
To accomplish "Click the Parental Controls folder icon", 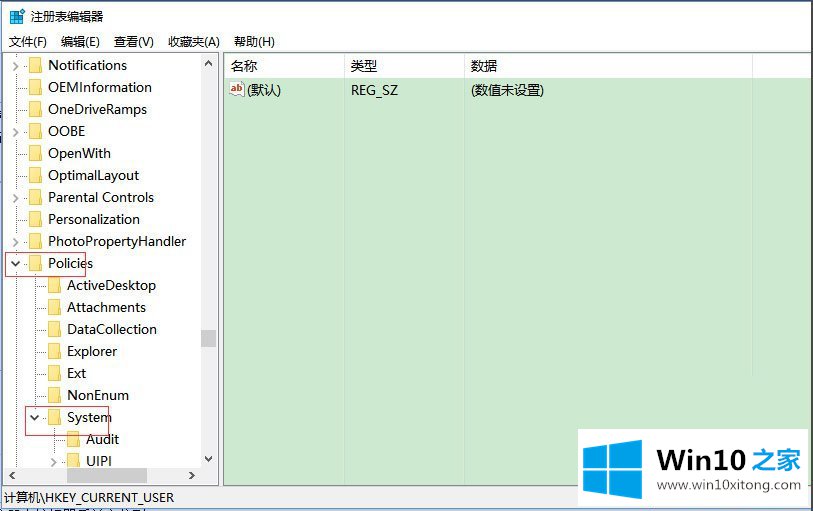I will pos(35,197).
